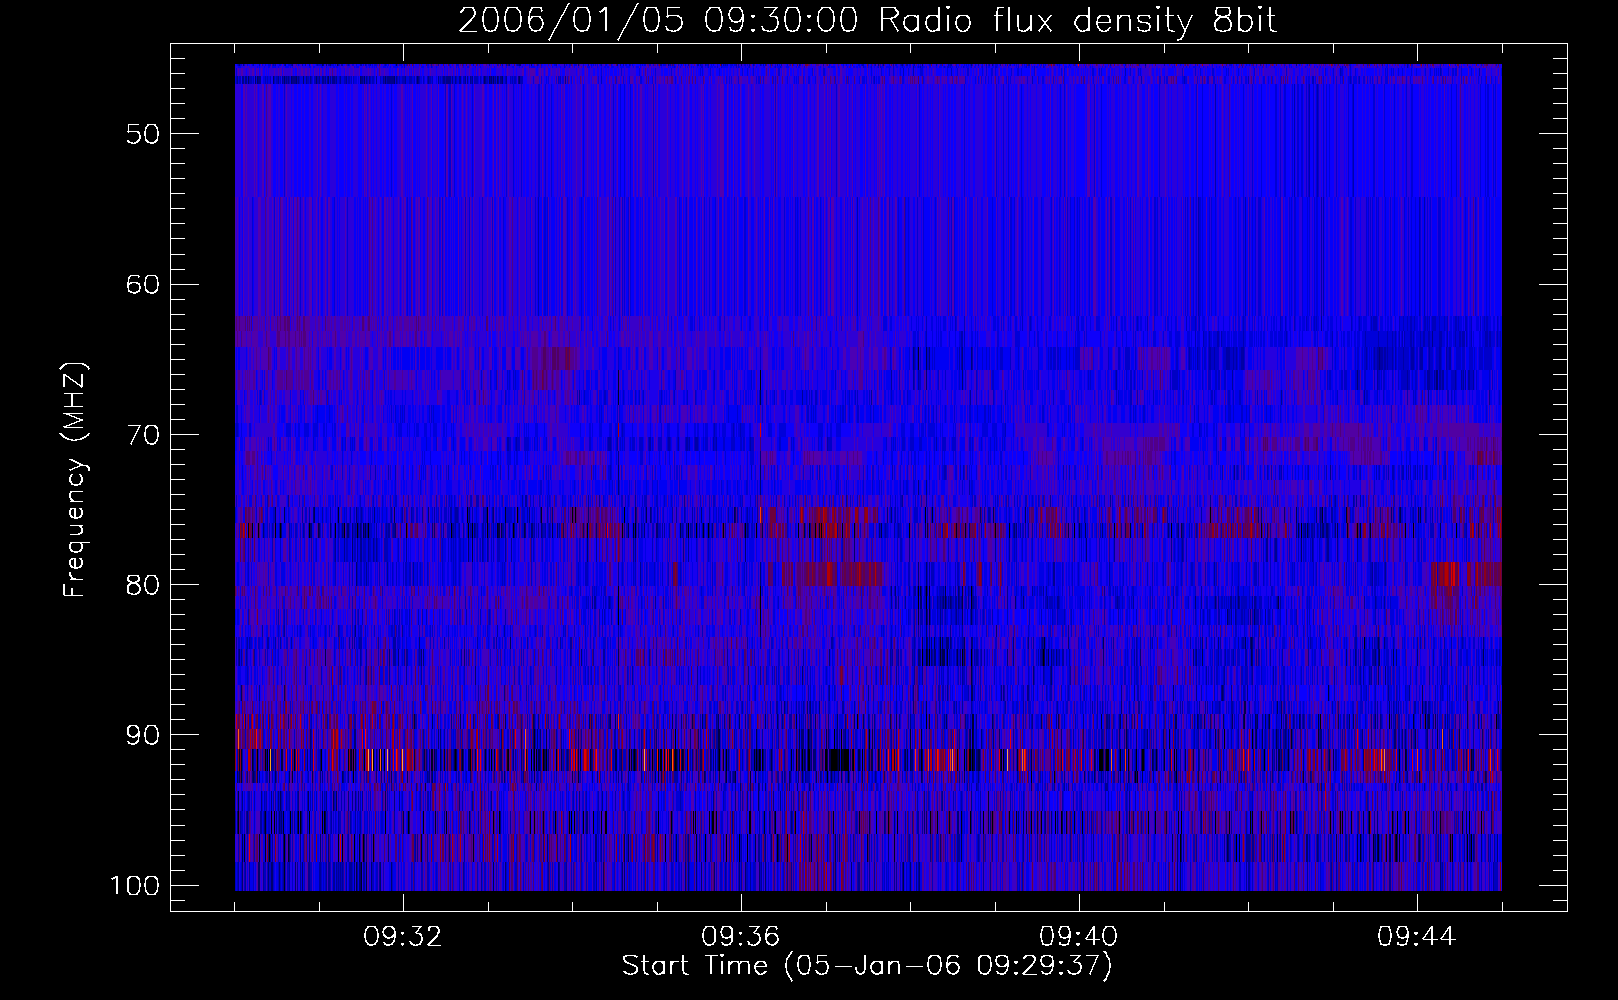Click the 'Start Time (05-Jan-06 09:29:37)' label

point(867,966)
